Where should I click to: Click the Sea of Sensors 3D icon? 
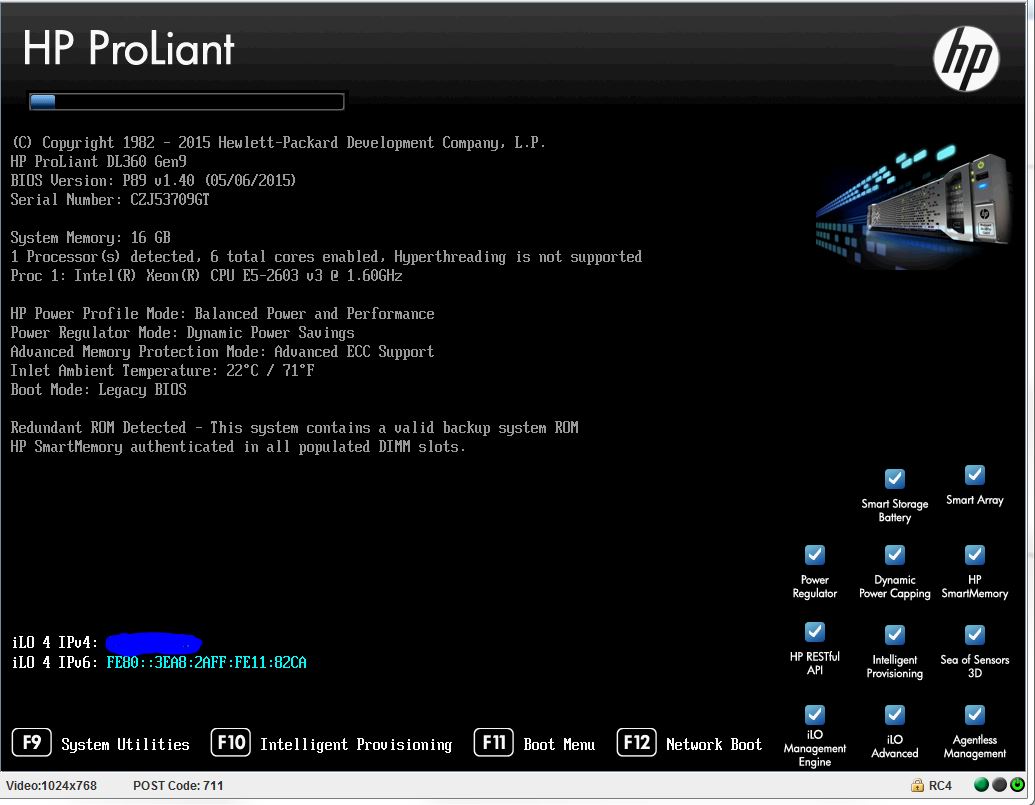(973, 631)
